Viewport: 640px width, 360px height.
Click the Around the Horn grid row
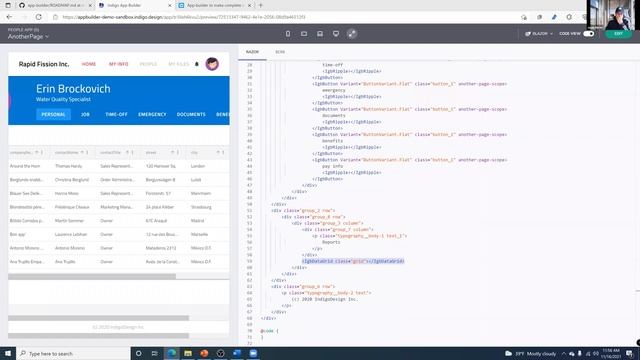pos(118,166)
